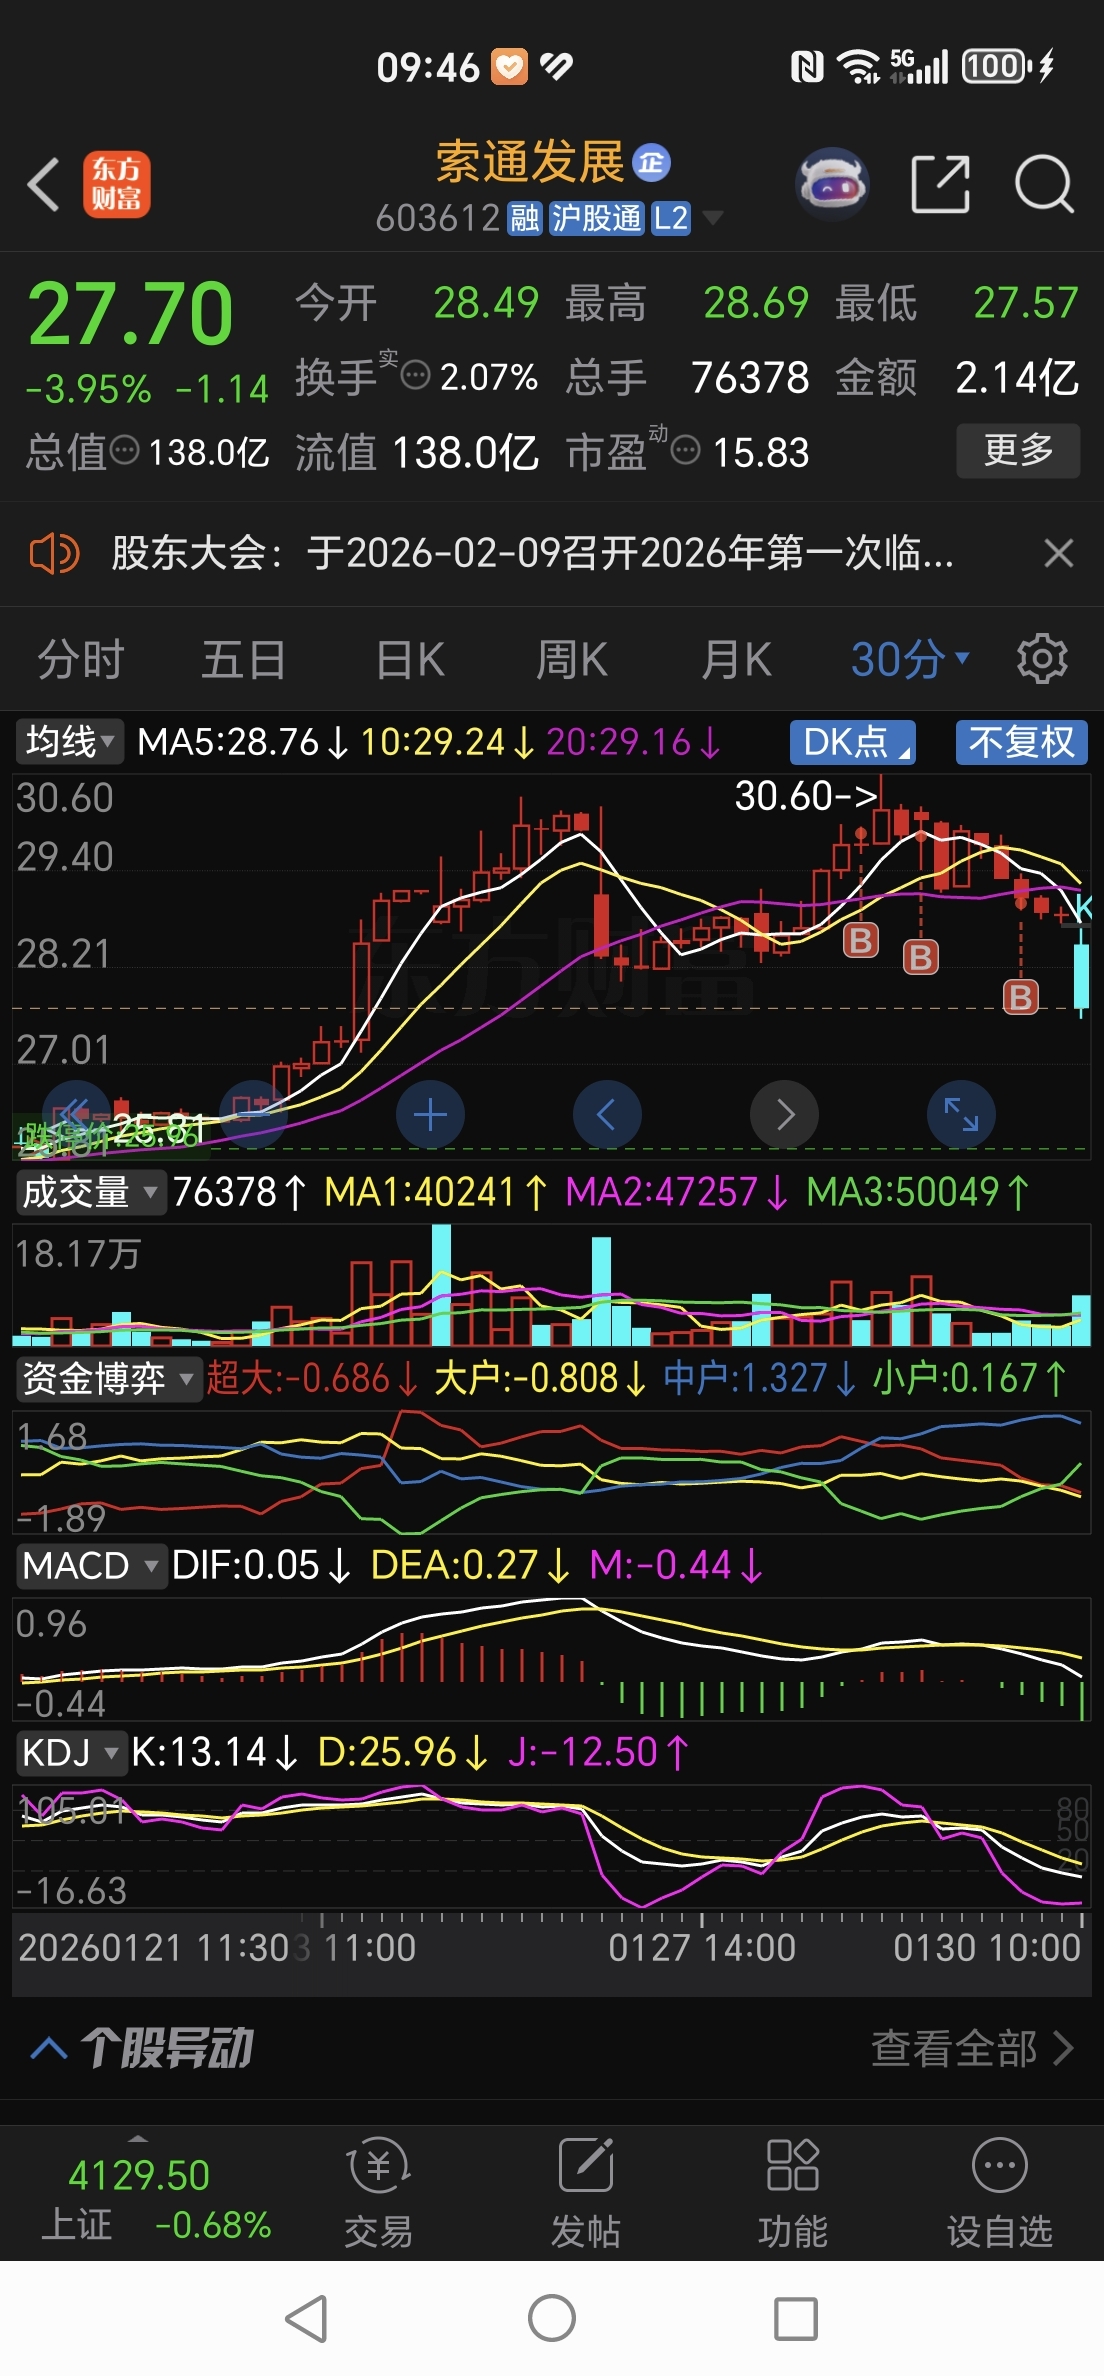Tap the stock name 索通发展
1104x2376 pixels.
tap(530, 162)
